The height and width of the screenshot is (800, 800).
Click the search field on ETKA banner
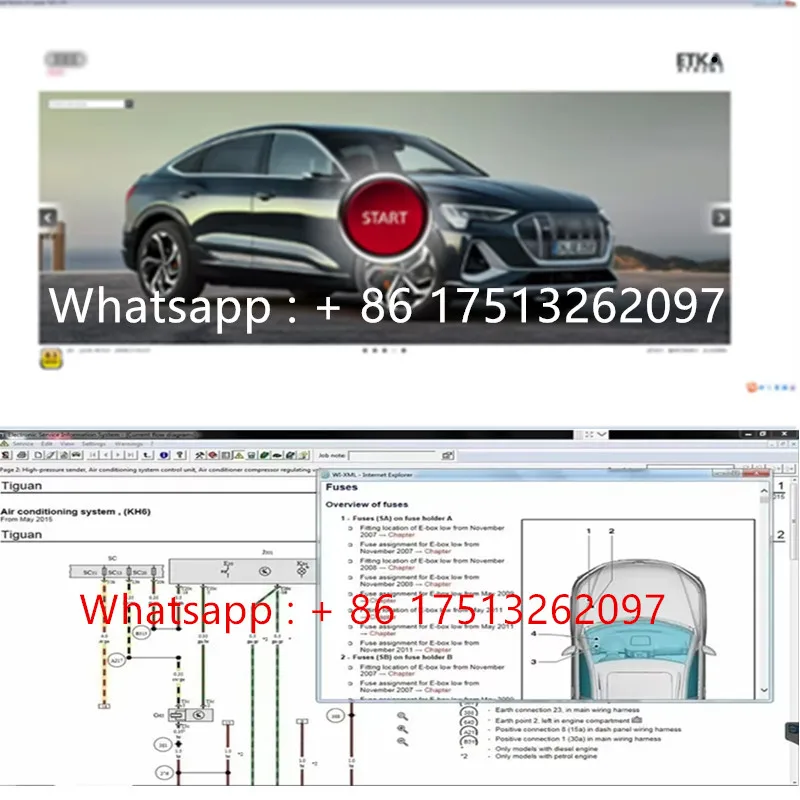[x=87, y=104]
